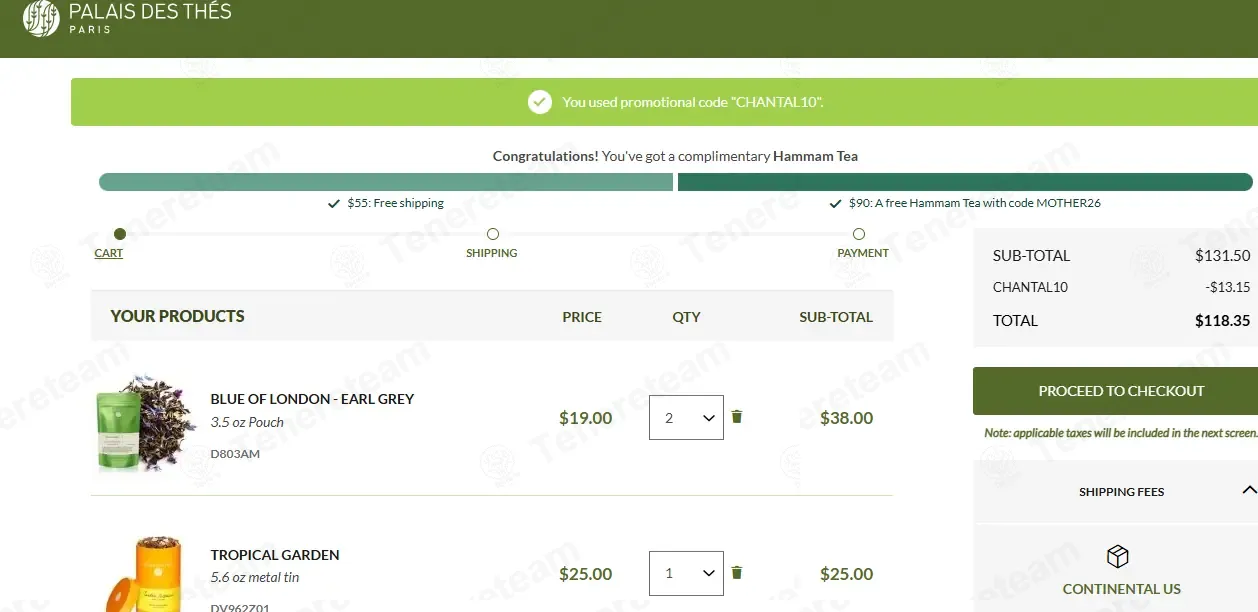The image size is (1258, 612).
Task: Go to the PAYMENT step label
Action: coord(863,253)
